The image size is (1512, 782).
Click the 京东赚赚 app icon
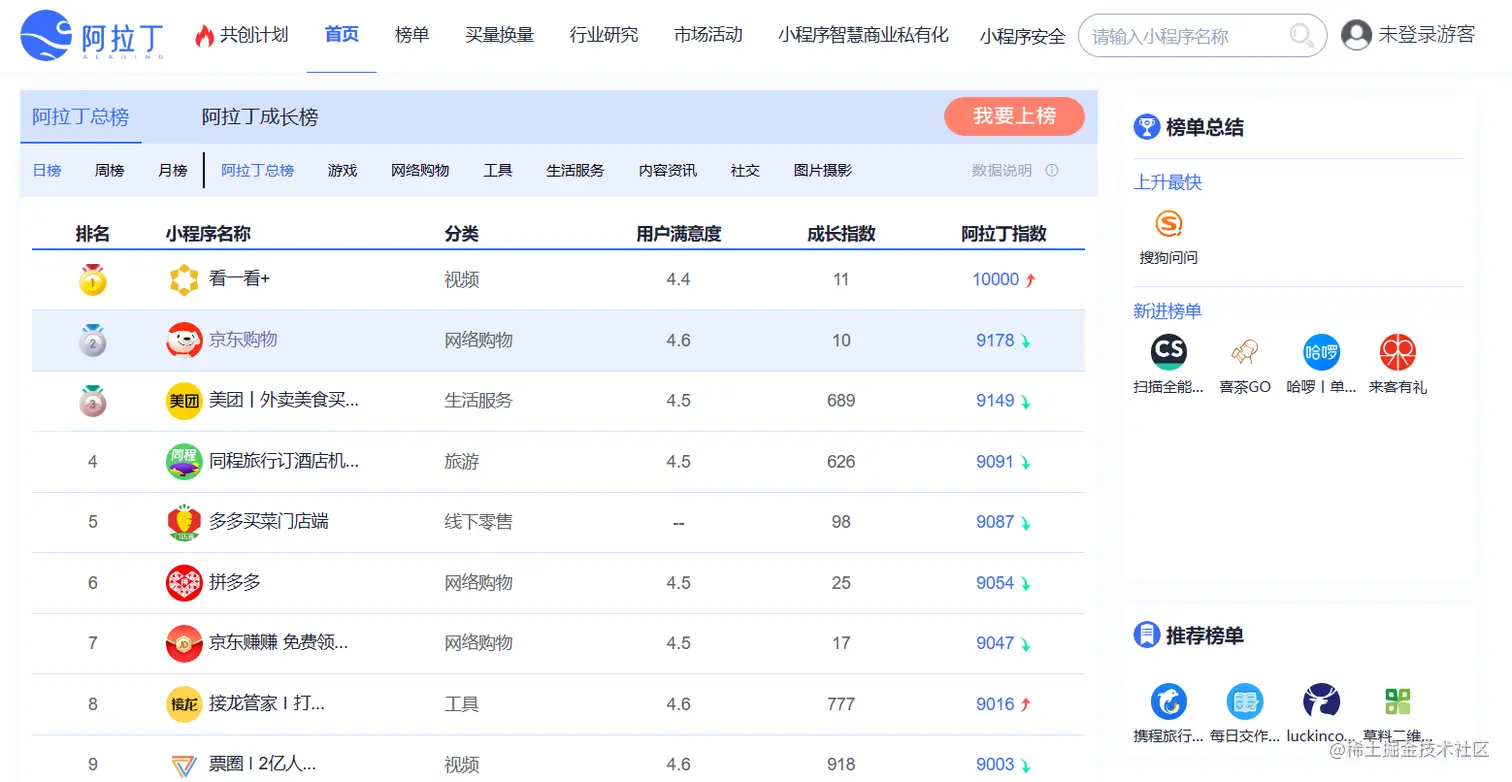[x=184, y=643]
